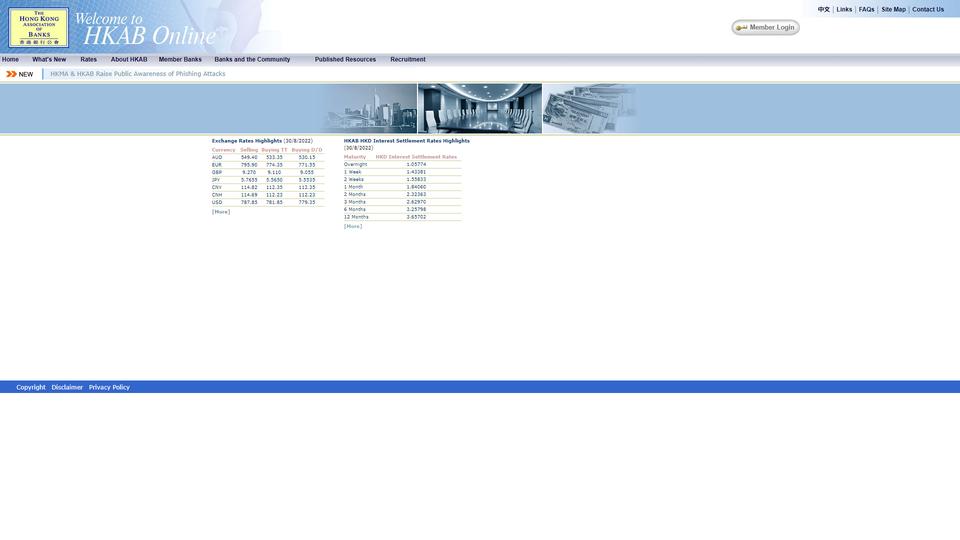Click the orange NEW arrows icon

click(11, 74)
